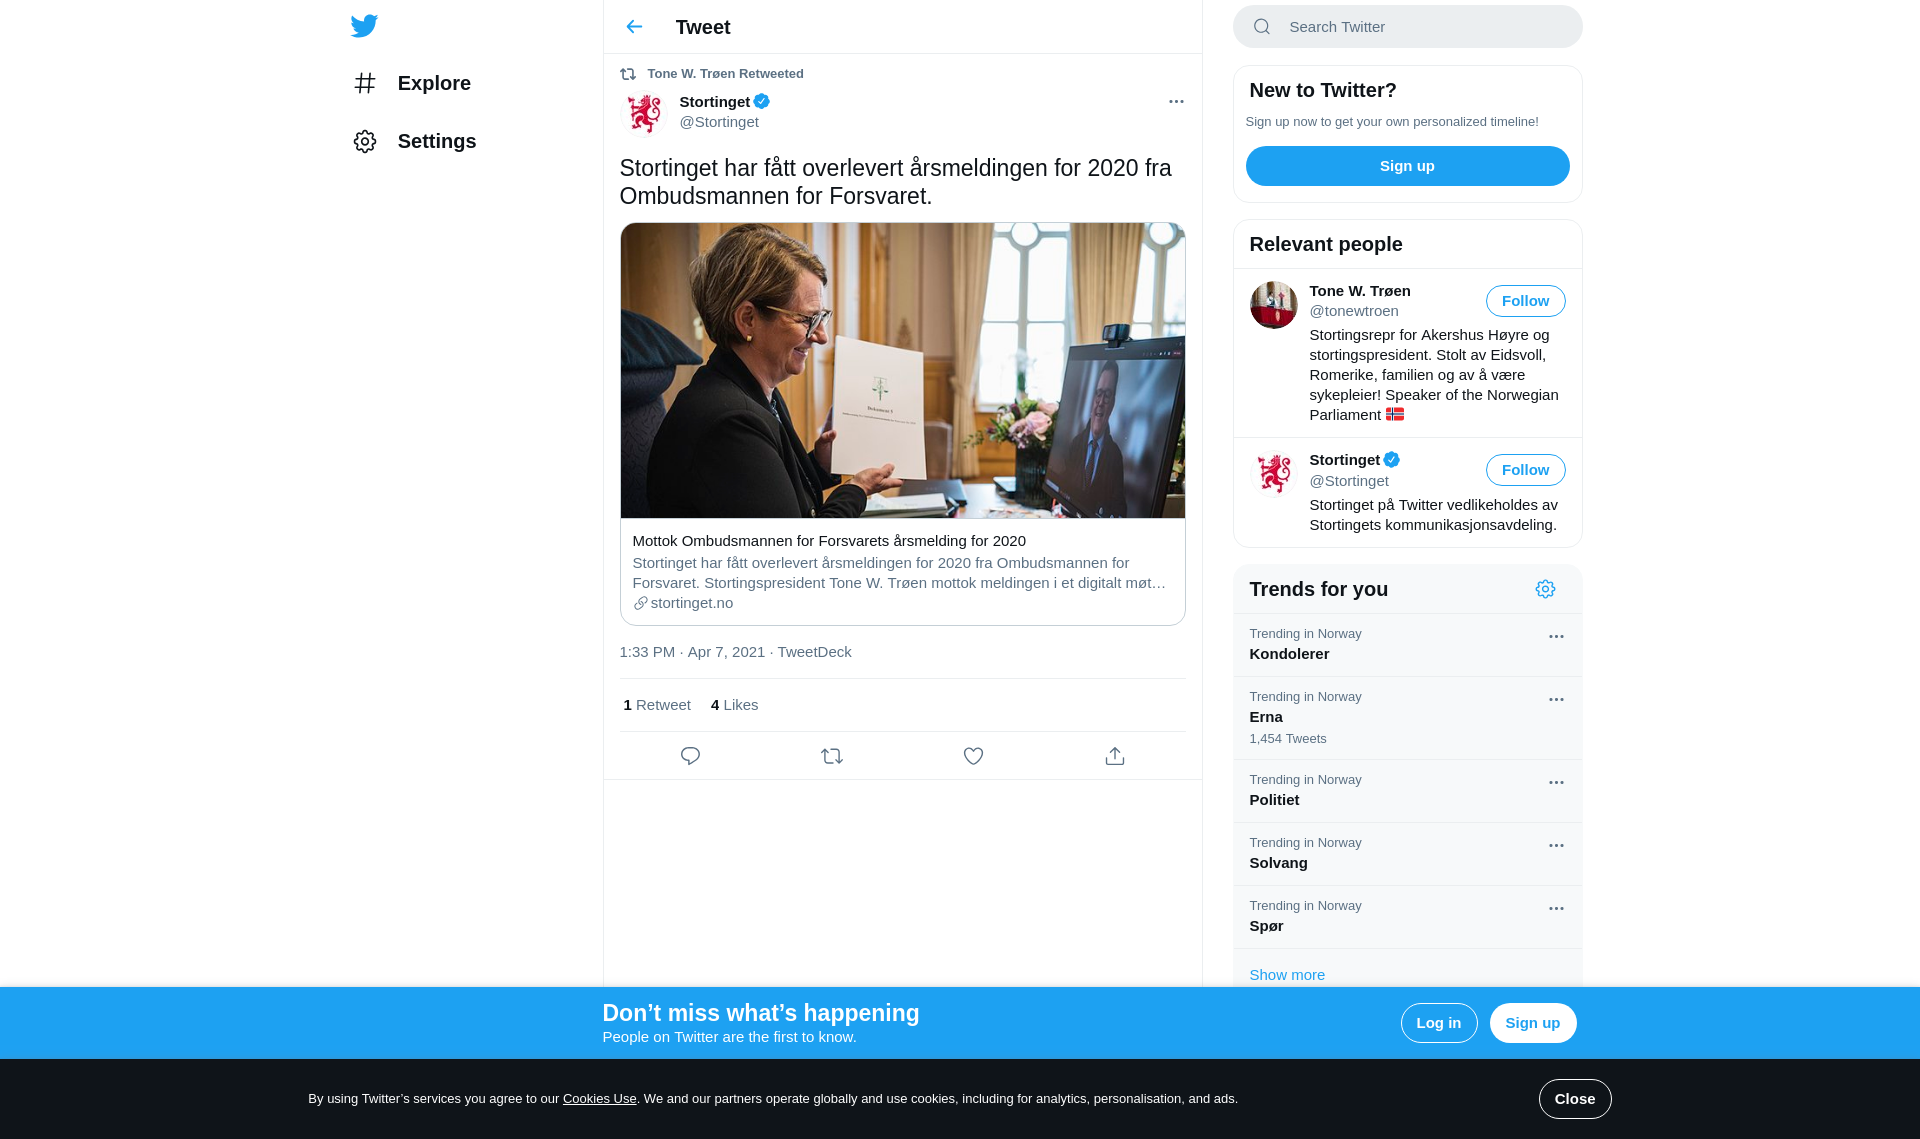Open Stortinget profile avatar in tweet
Screen dimensions: 1920x1139
click(644, 113)
